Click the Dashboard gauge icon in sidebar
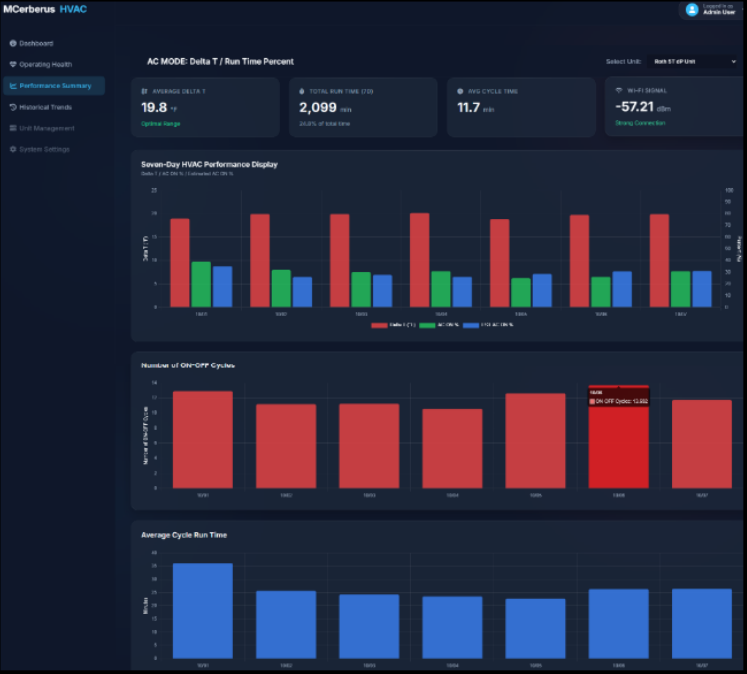Screen dimensions: 747x674 [x=13, y=43]
